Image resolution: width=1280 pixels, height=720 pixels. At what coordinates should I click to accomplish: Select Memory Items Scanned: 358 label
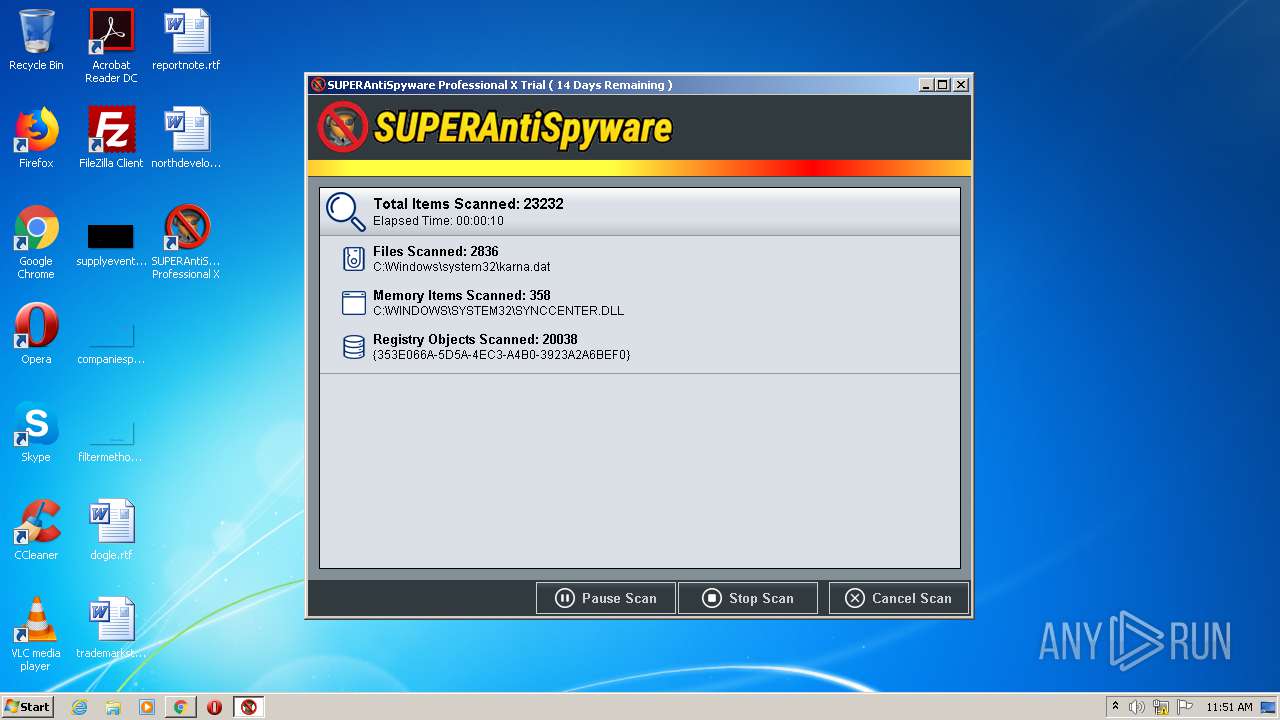point(462,296)
